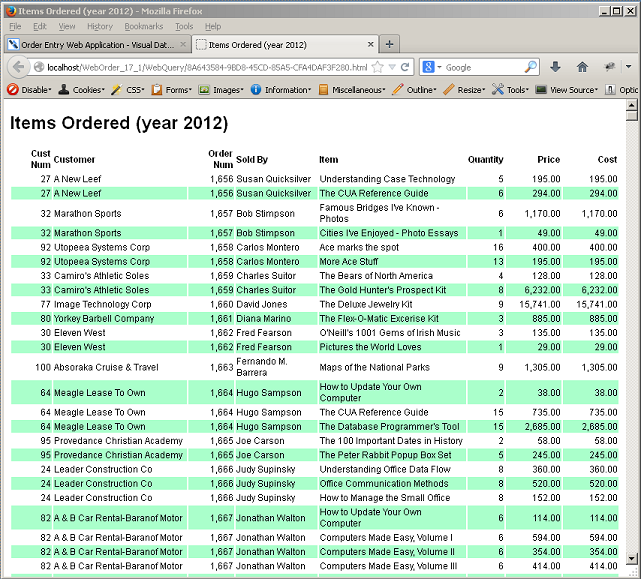The image size is (641, 579).
Task: Go to the Home page icon
Action: coord(582,67)
